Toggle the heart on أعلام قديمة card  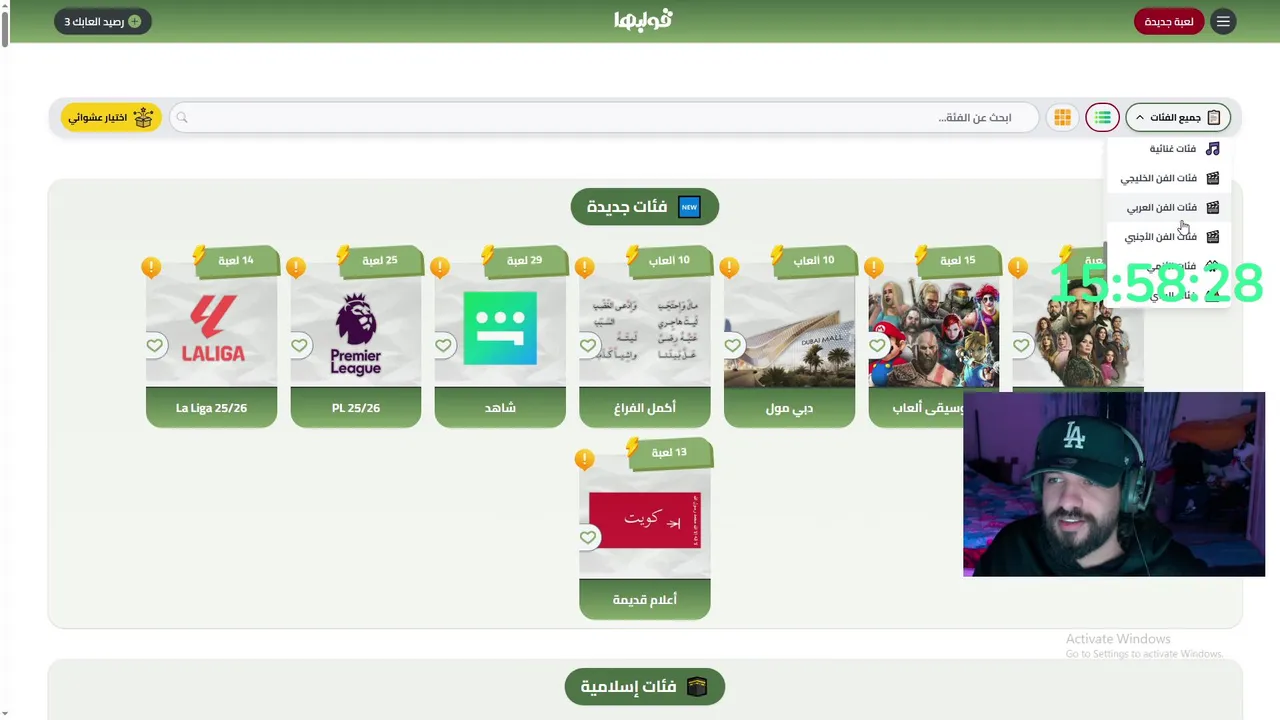(x=588, y=537)
